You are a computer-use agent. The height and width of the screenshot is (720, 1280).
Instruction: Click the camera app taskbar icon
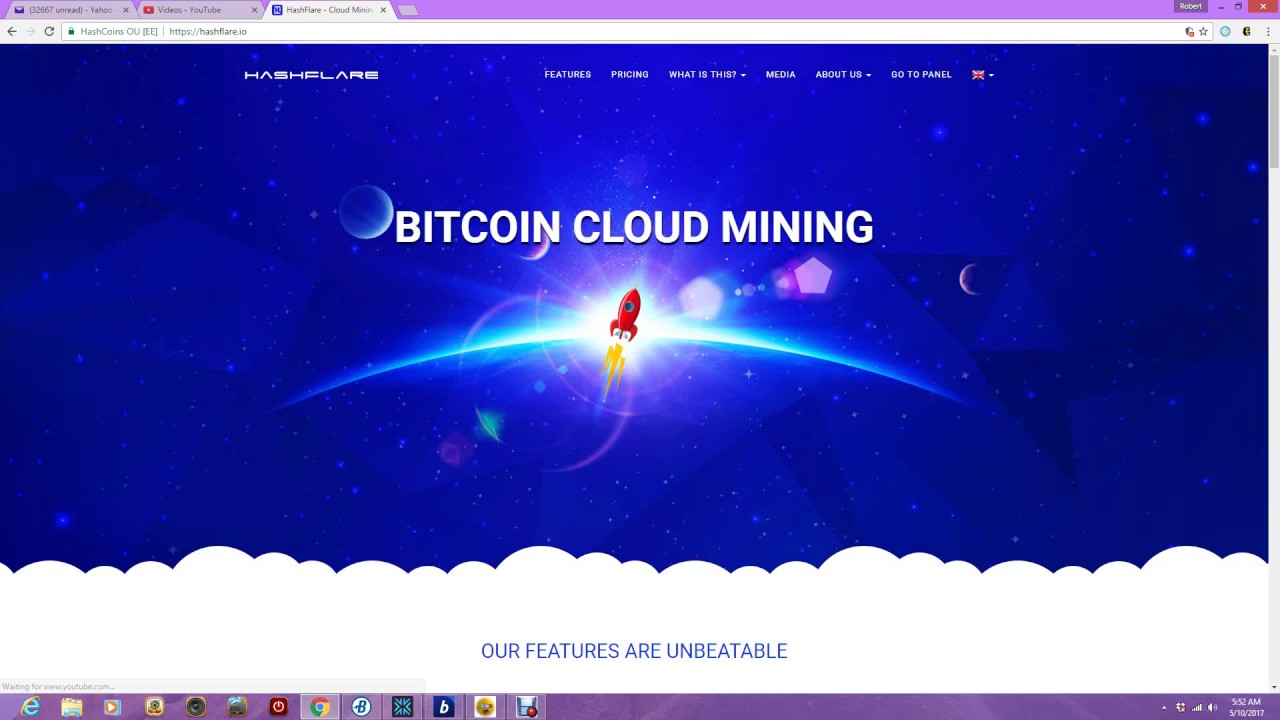pyautogui.click(x=154, y=707)
